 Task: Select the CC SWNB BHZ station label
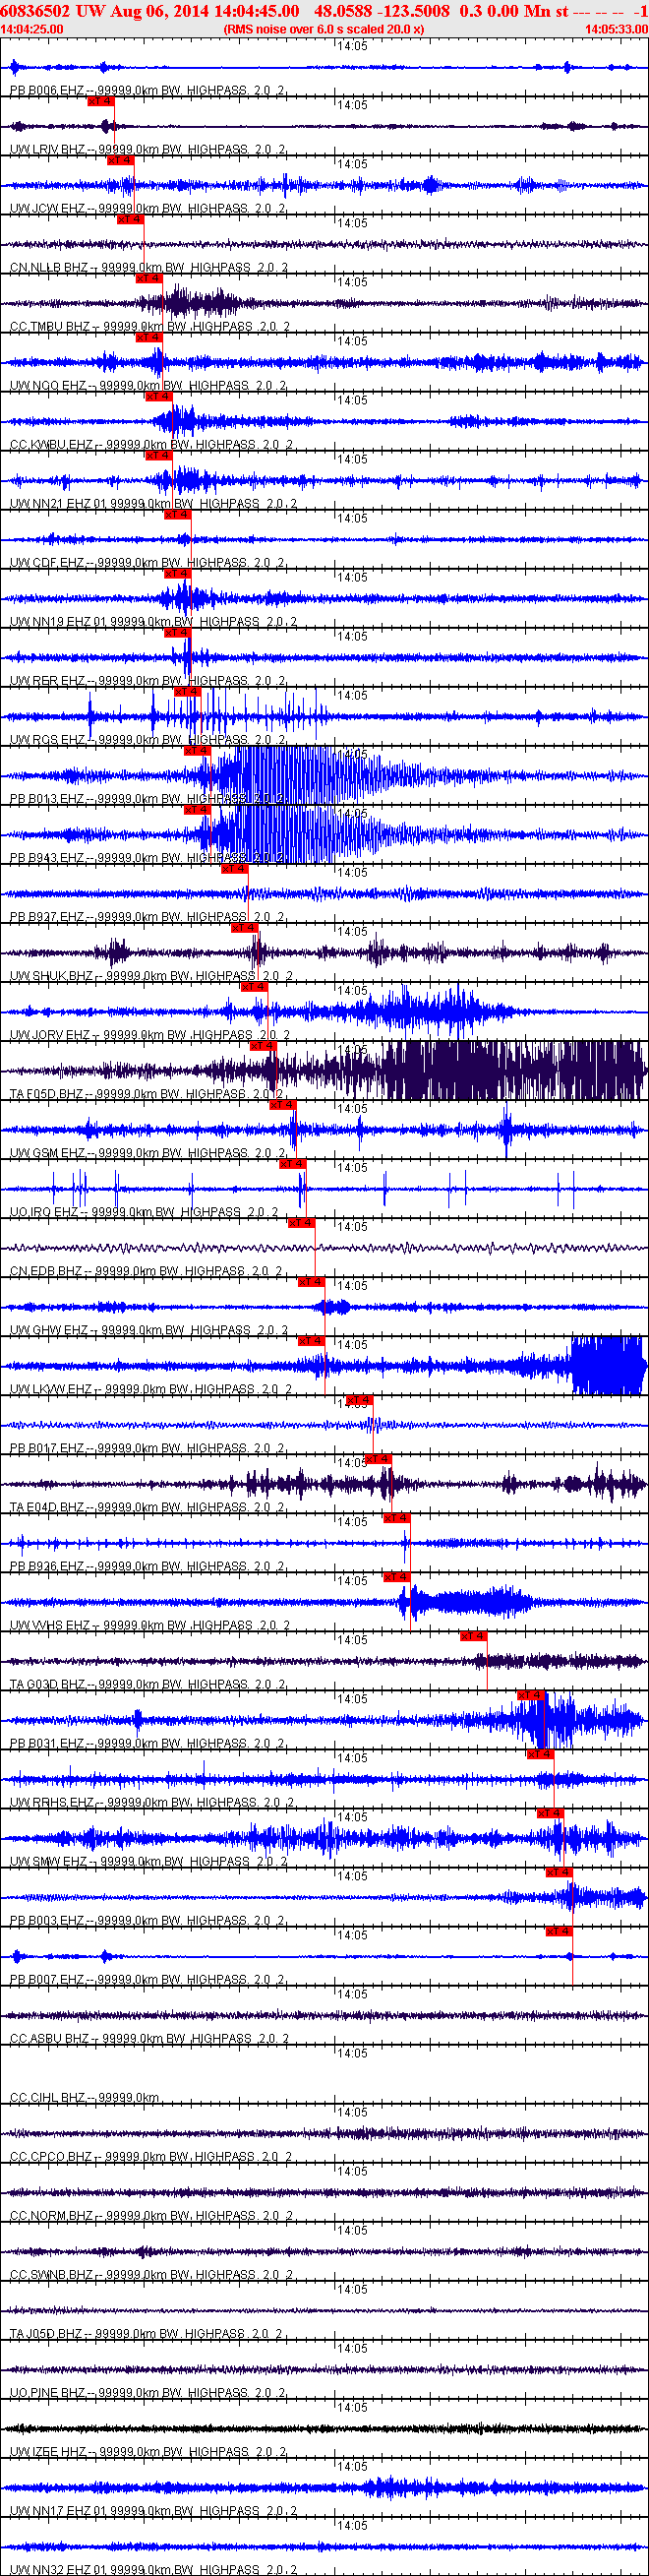tap(152, 2274)
